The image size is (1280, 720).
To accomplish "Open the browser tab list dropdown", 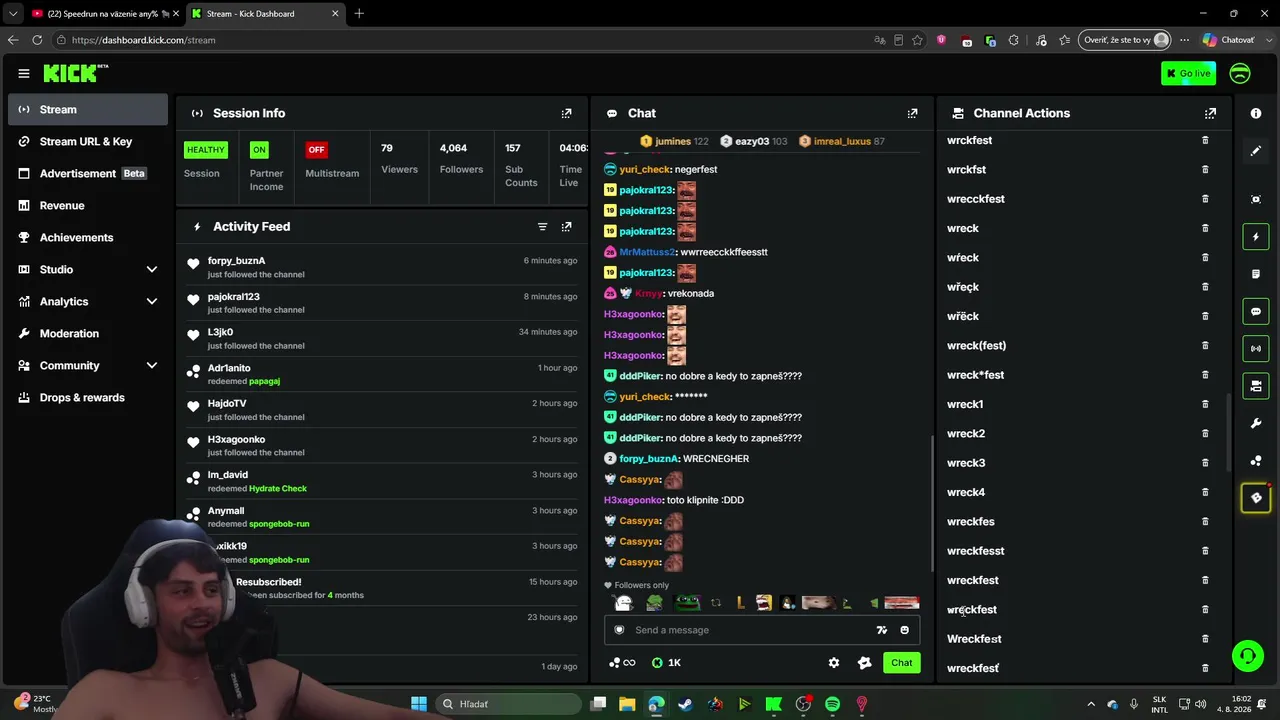I will pyautogui.click(x=13, y=14).
